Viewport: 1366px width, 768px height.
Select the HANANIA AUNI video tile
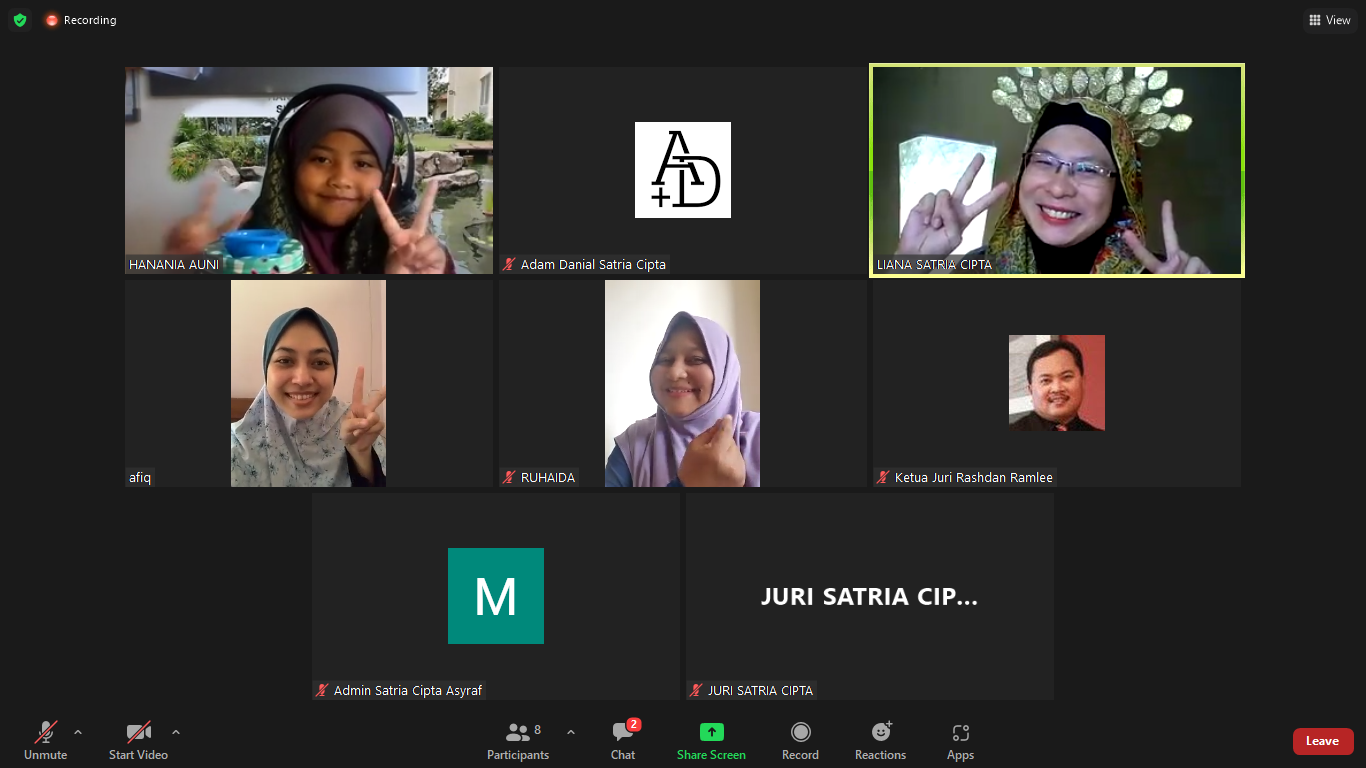[x=308, y=170]
